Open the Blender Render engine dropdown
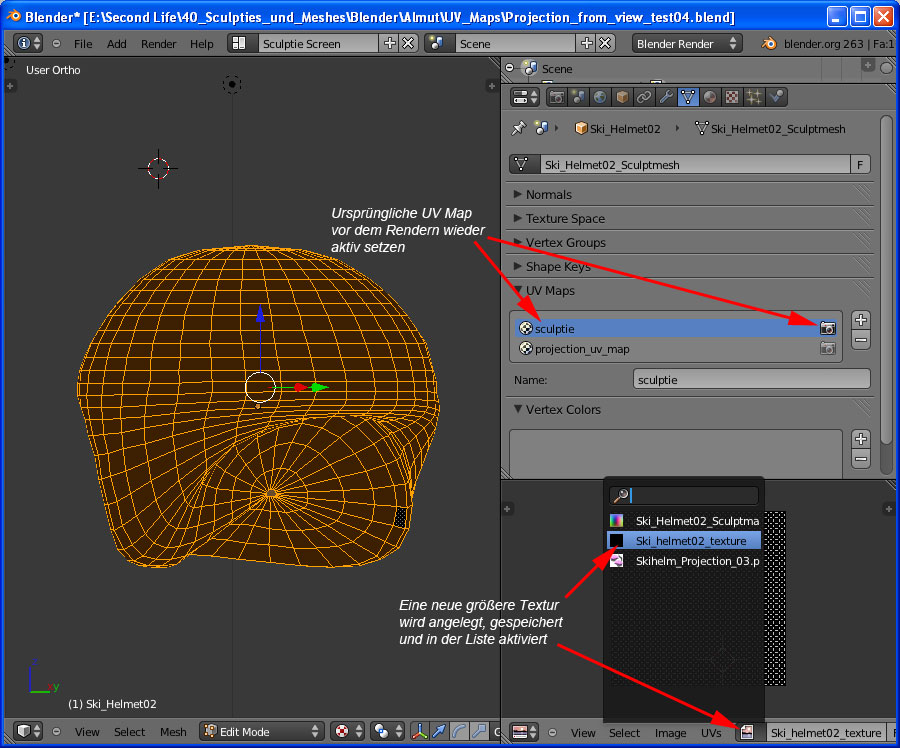The image size is (900, 748). tap(687, 43)
